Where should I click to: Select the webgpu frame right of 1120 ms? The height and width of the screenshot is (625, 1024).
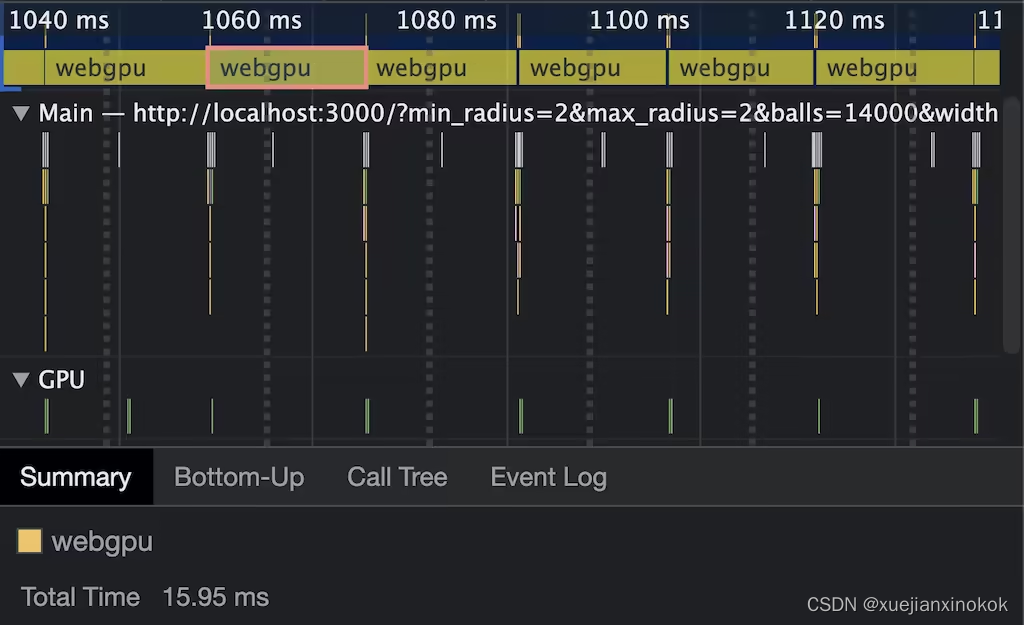coord(895,67)
